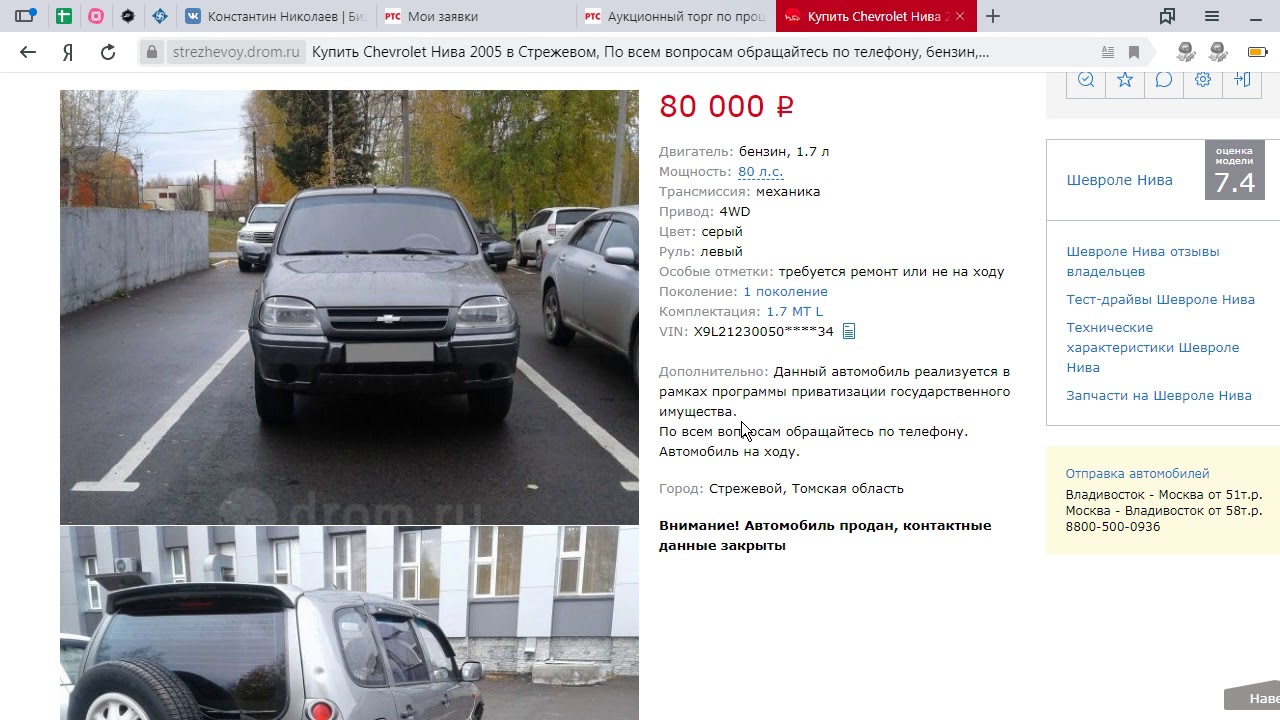
Task: Close the 'Купить Chevrolet Нива' tab
Action: (x=960, y=16)
